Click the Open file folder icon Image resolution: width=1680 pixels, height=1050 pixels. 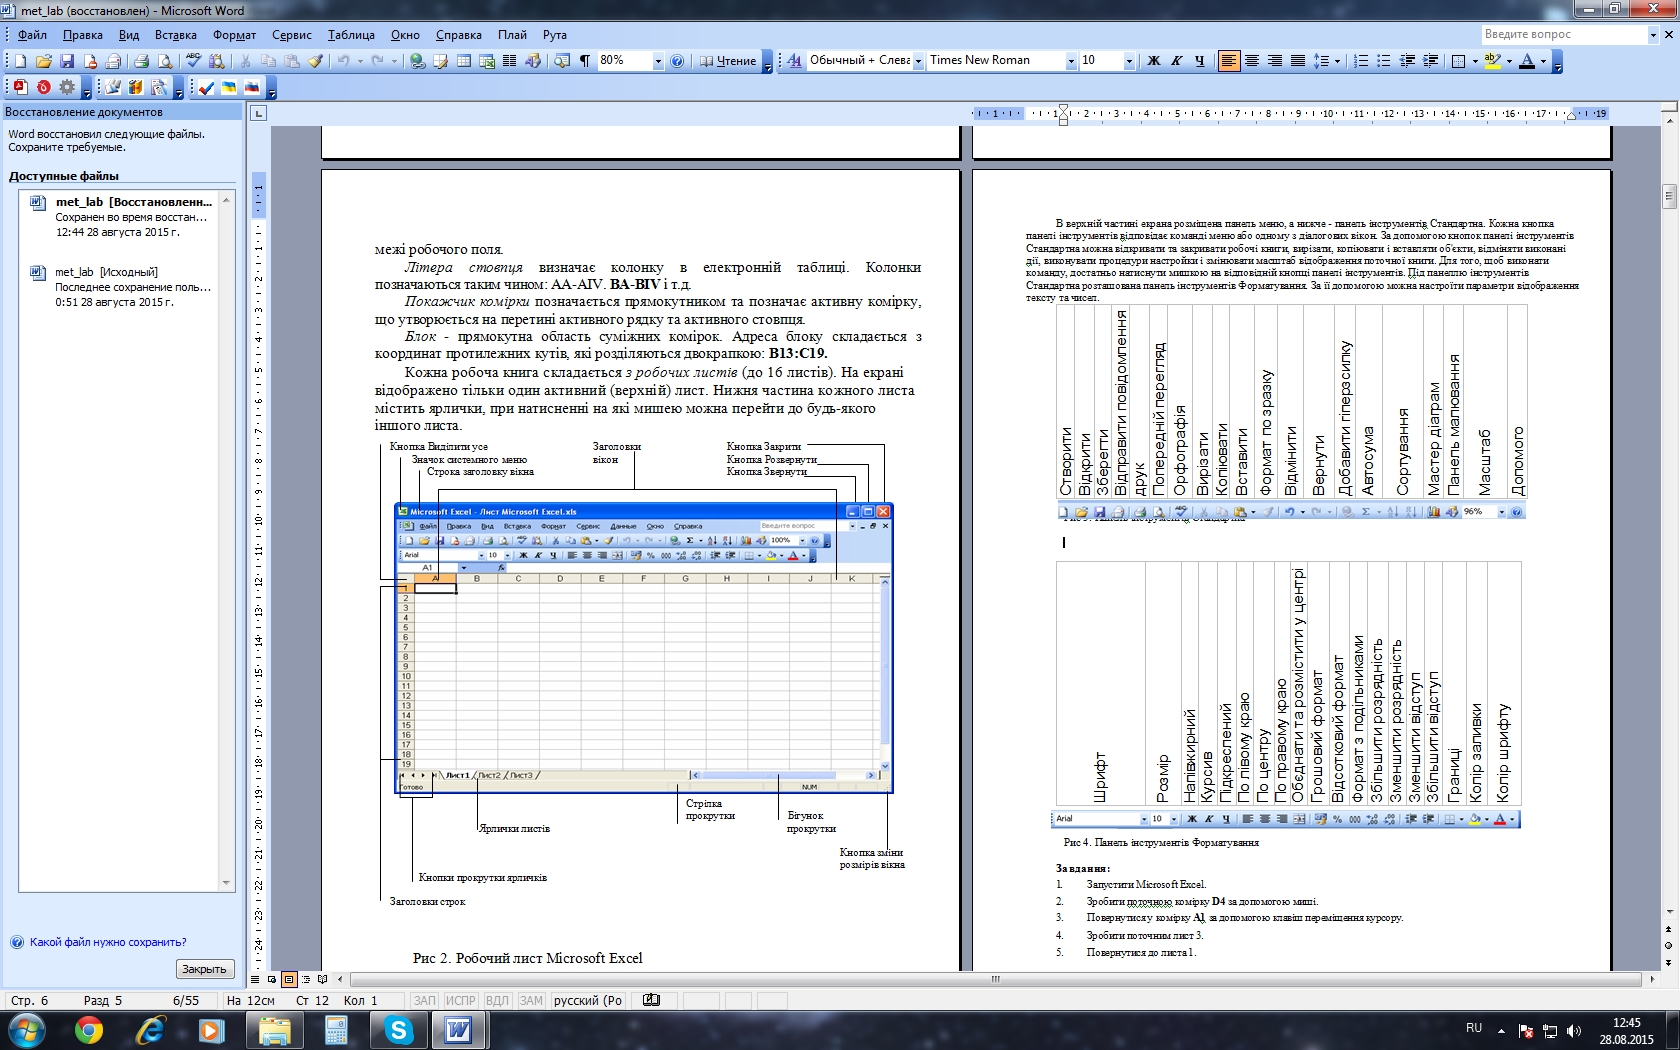(x=44, y=61)
